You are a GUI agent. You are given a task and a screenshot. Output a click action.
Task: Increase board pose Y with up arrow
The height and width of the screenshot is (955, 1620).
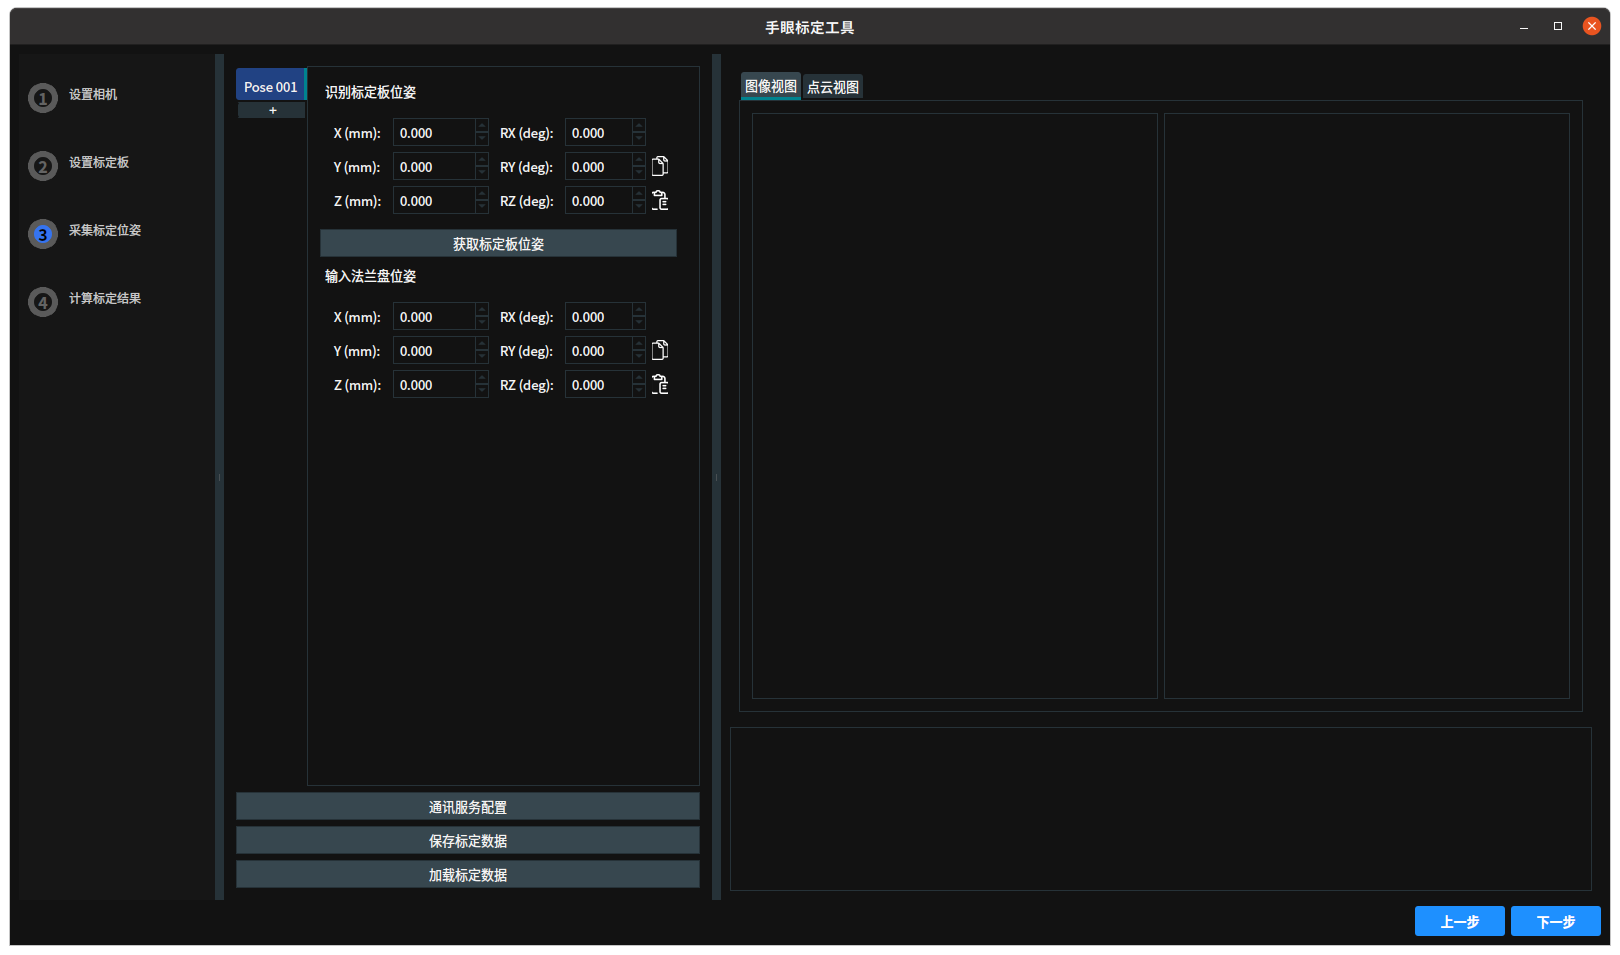(x=482, y=160)
